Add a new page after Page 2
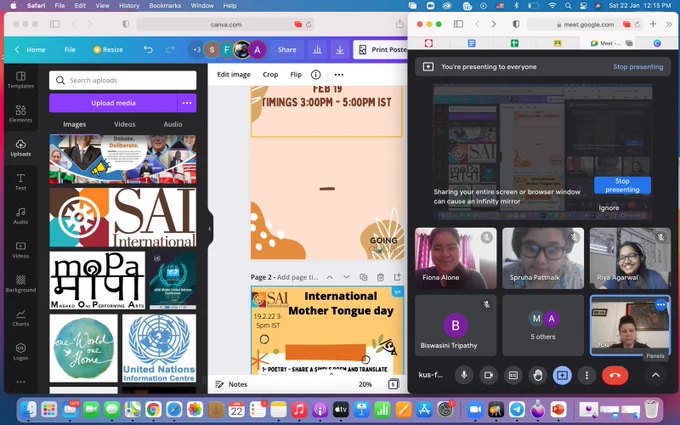 (x=397, y=277)
